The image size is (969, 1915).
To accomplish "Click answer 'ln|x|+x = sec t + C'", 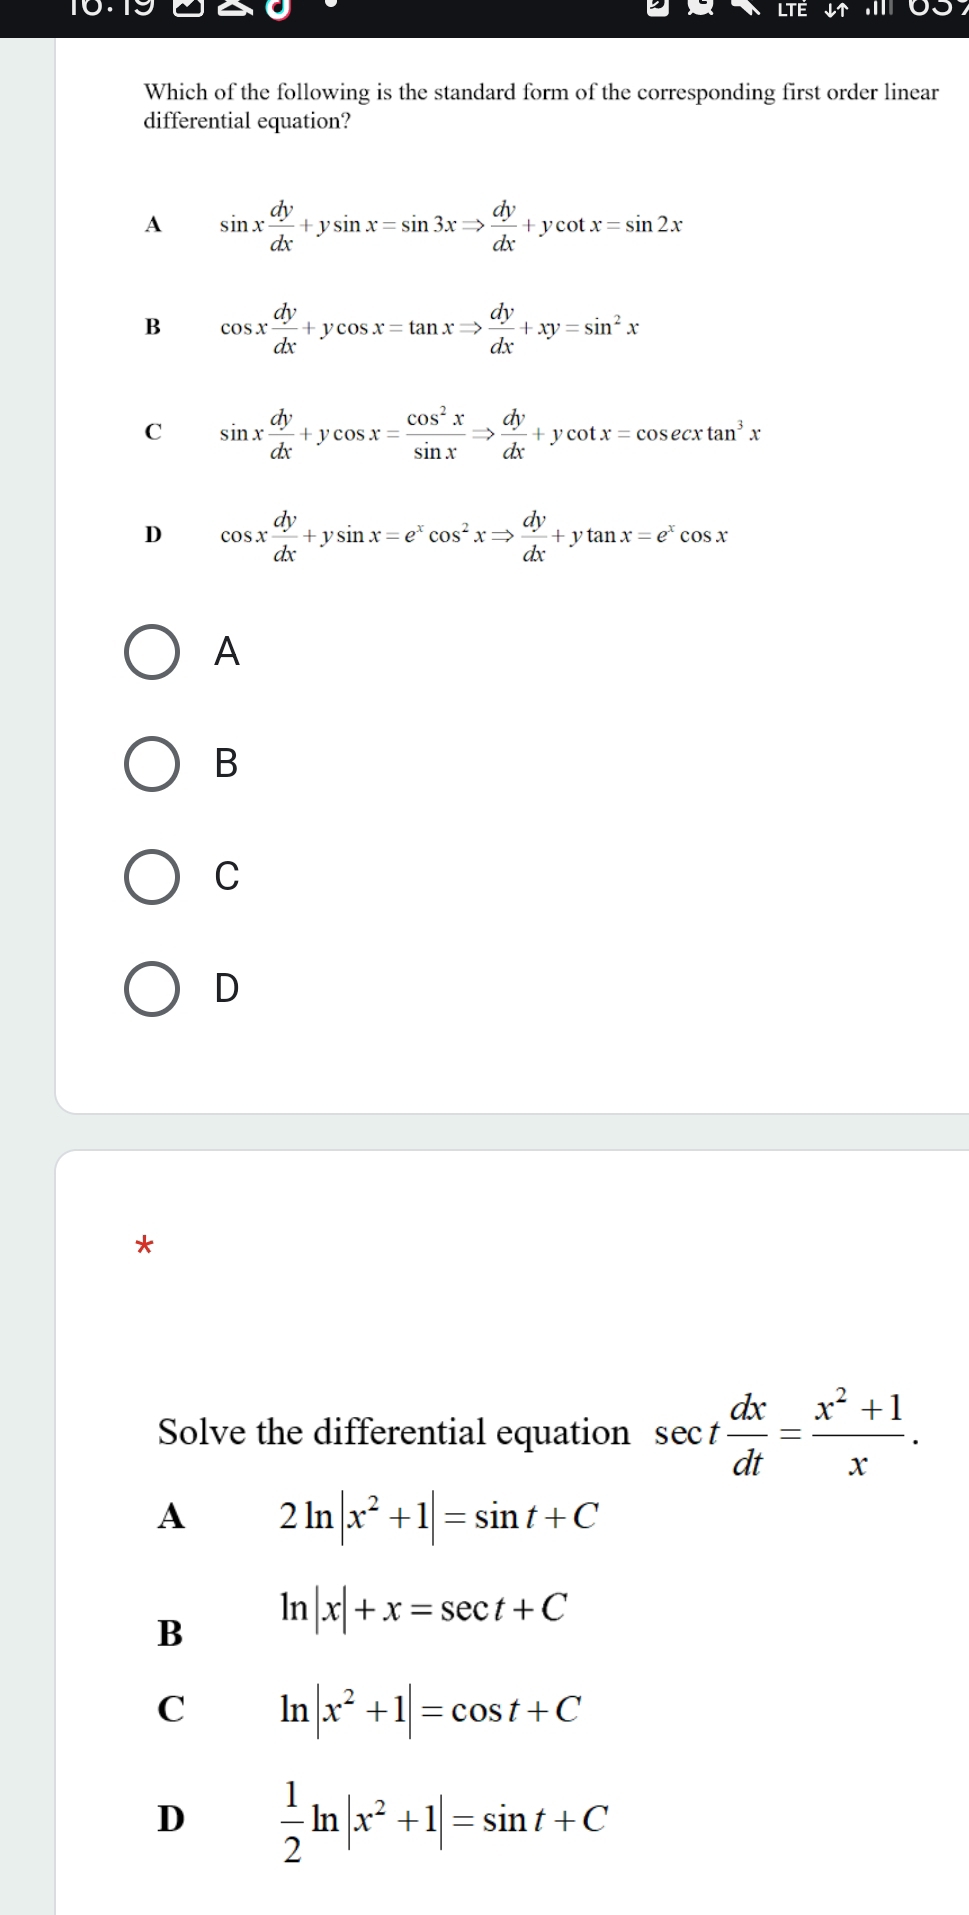I will (423, 1608).
